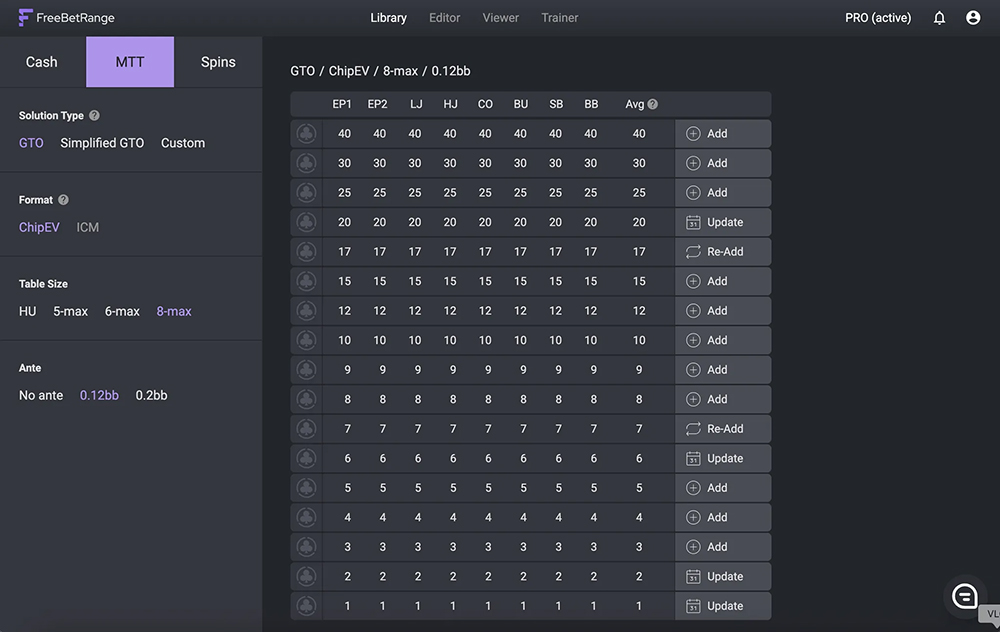This screenshot has height=632, width=1000.
Task: Open the Trainer menu item
Action: click(560, 18)
